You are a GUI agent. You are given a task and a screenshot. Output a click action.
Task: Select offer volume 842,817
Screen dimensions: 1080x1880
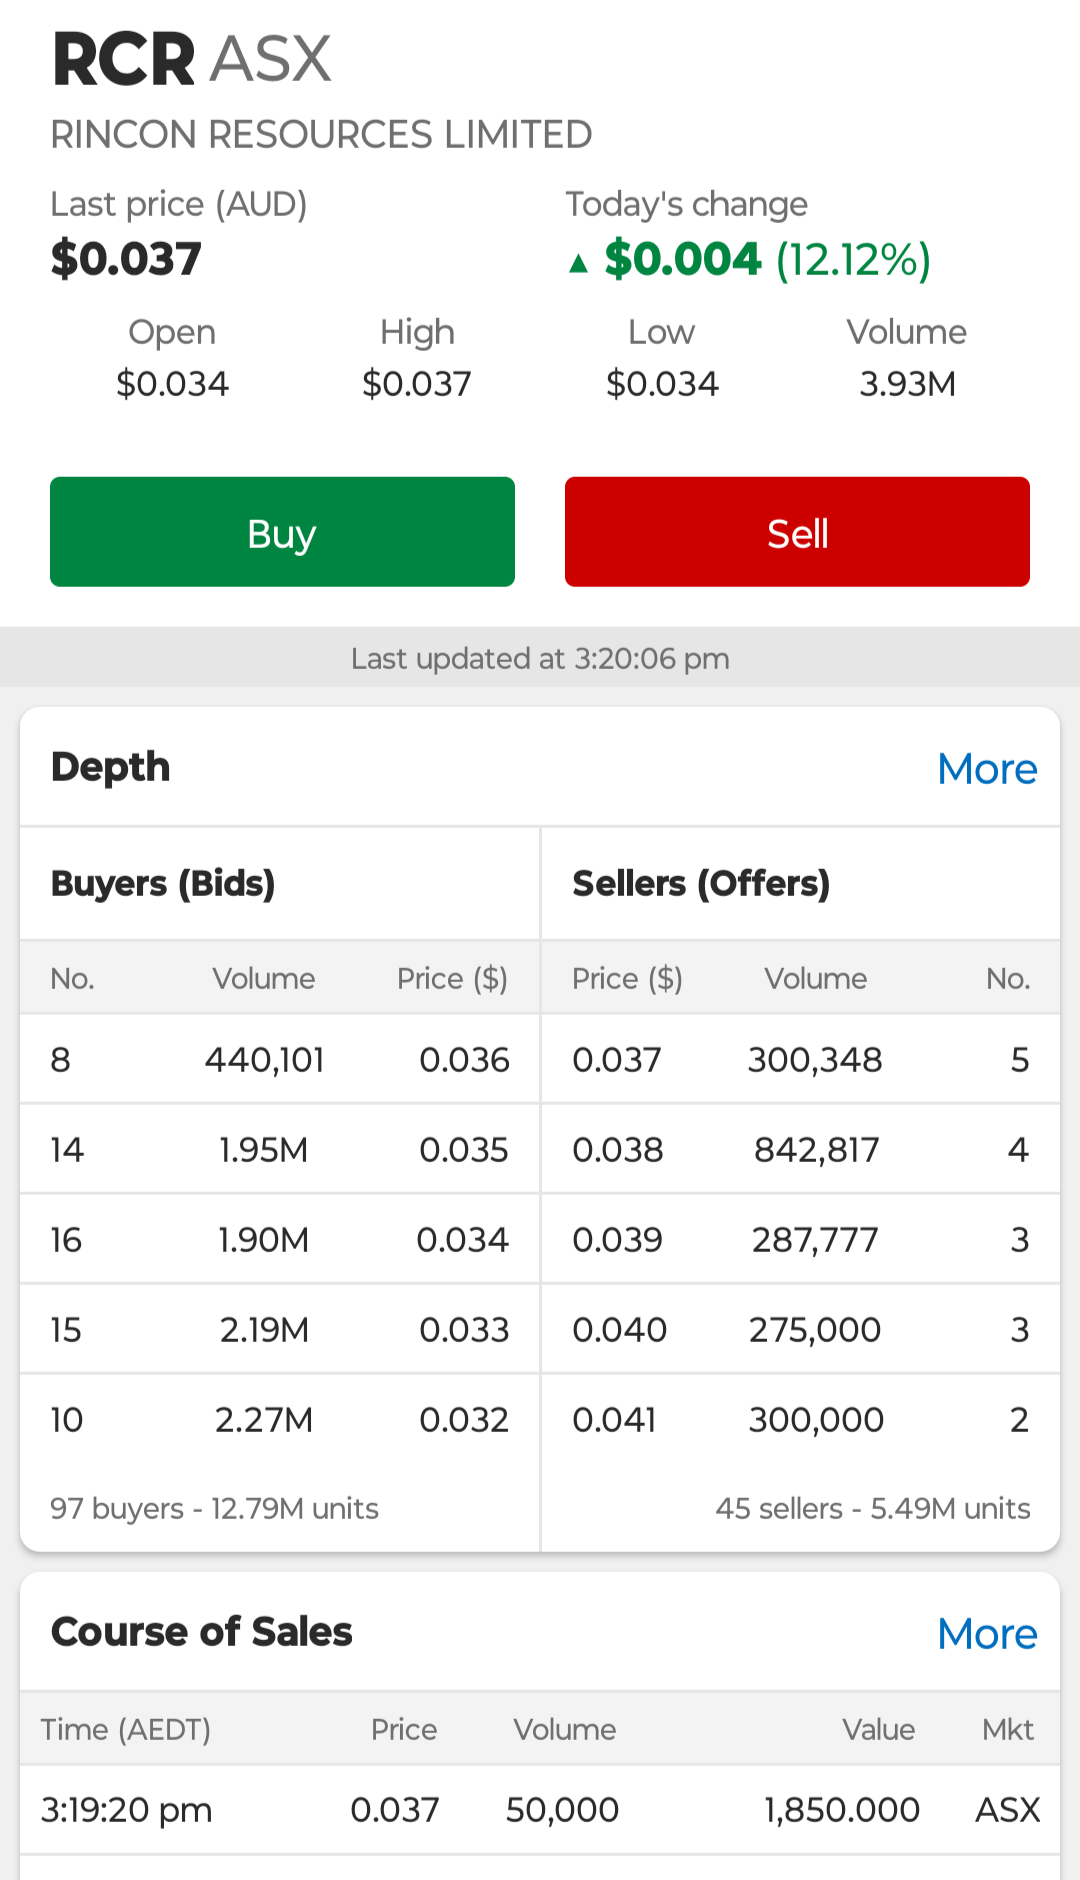[816, 1150]
